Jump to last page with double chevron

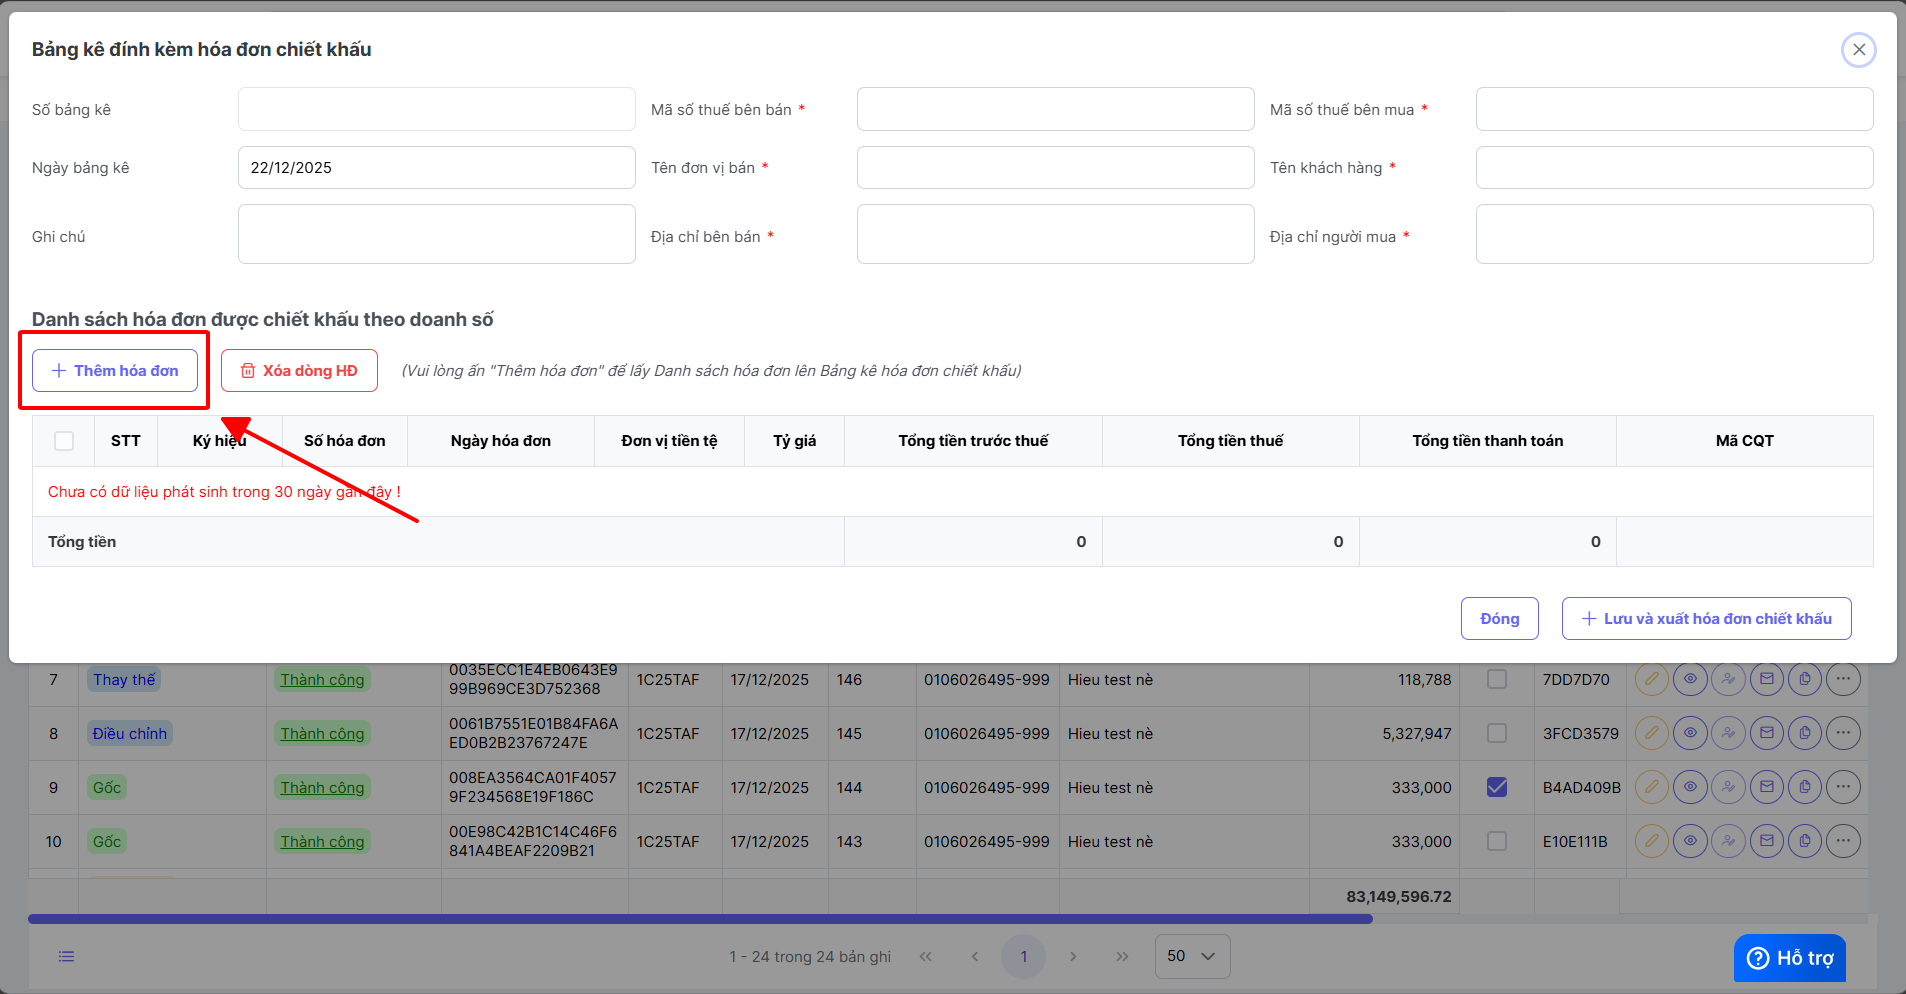click(x=1122, y=957)
